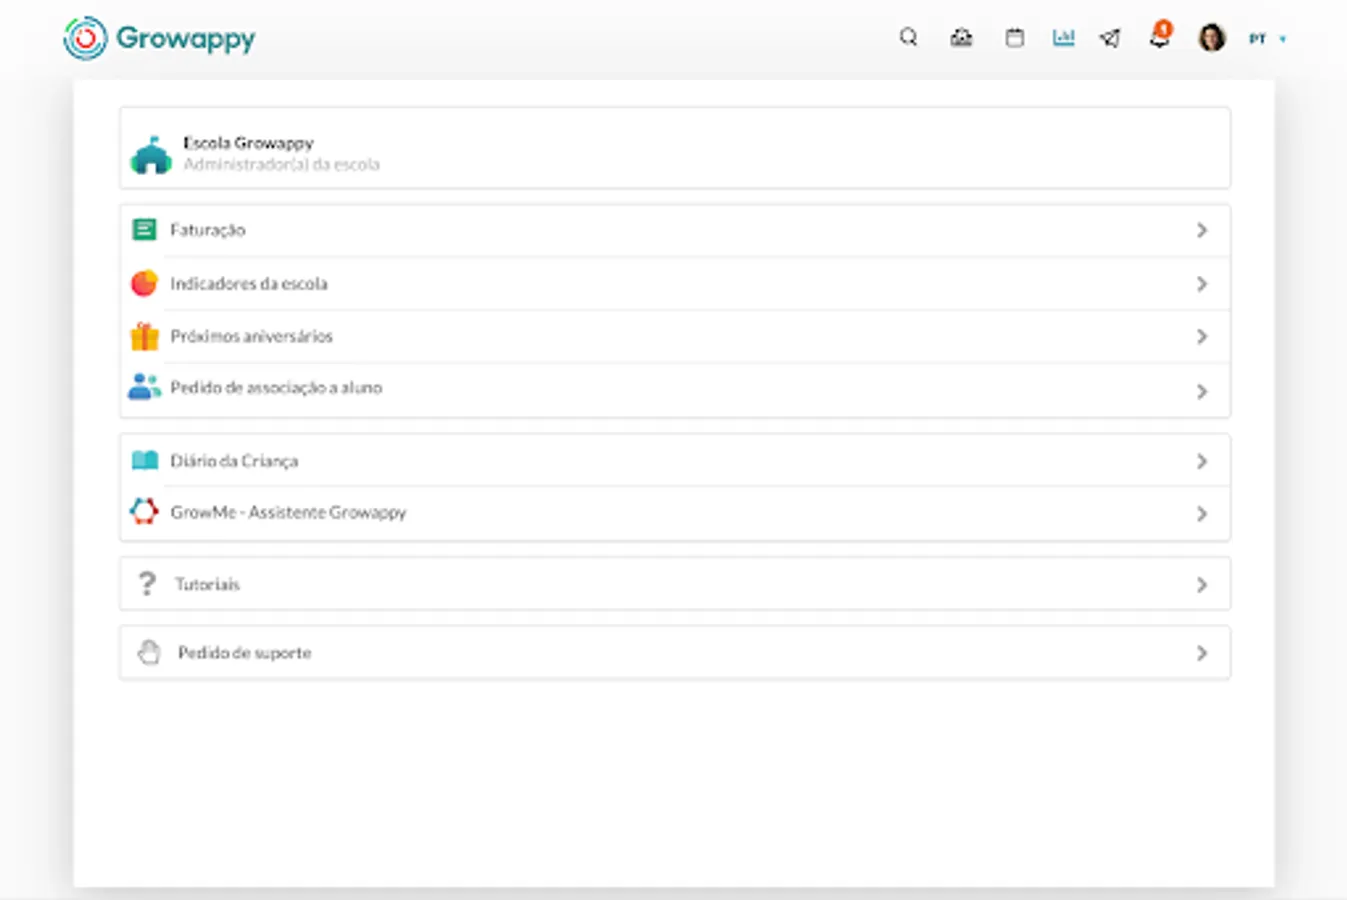Screen dimensions: 1347x900
Task: Open GrowMe - Assistente Growappy entry
Action: tap(675, 513)
